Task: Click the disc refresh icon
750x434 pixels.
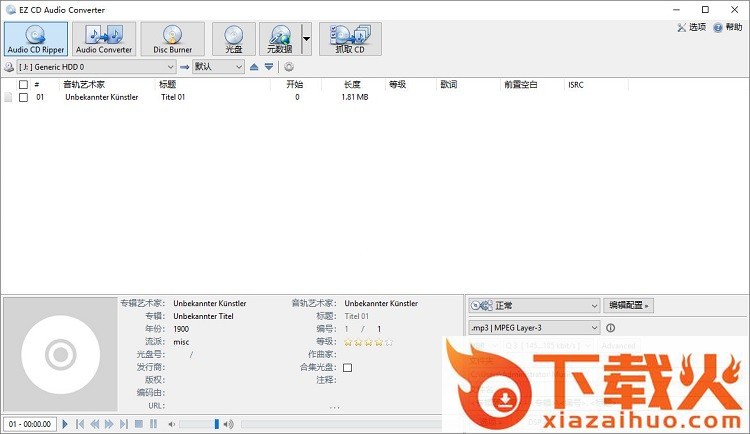Action: tap(289, 67)
